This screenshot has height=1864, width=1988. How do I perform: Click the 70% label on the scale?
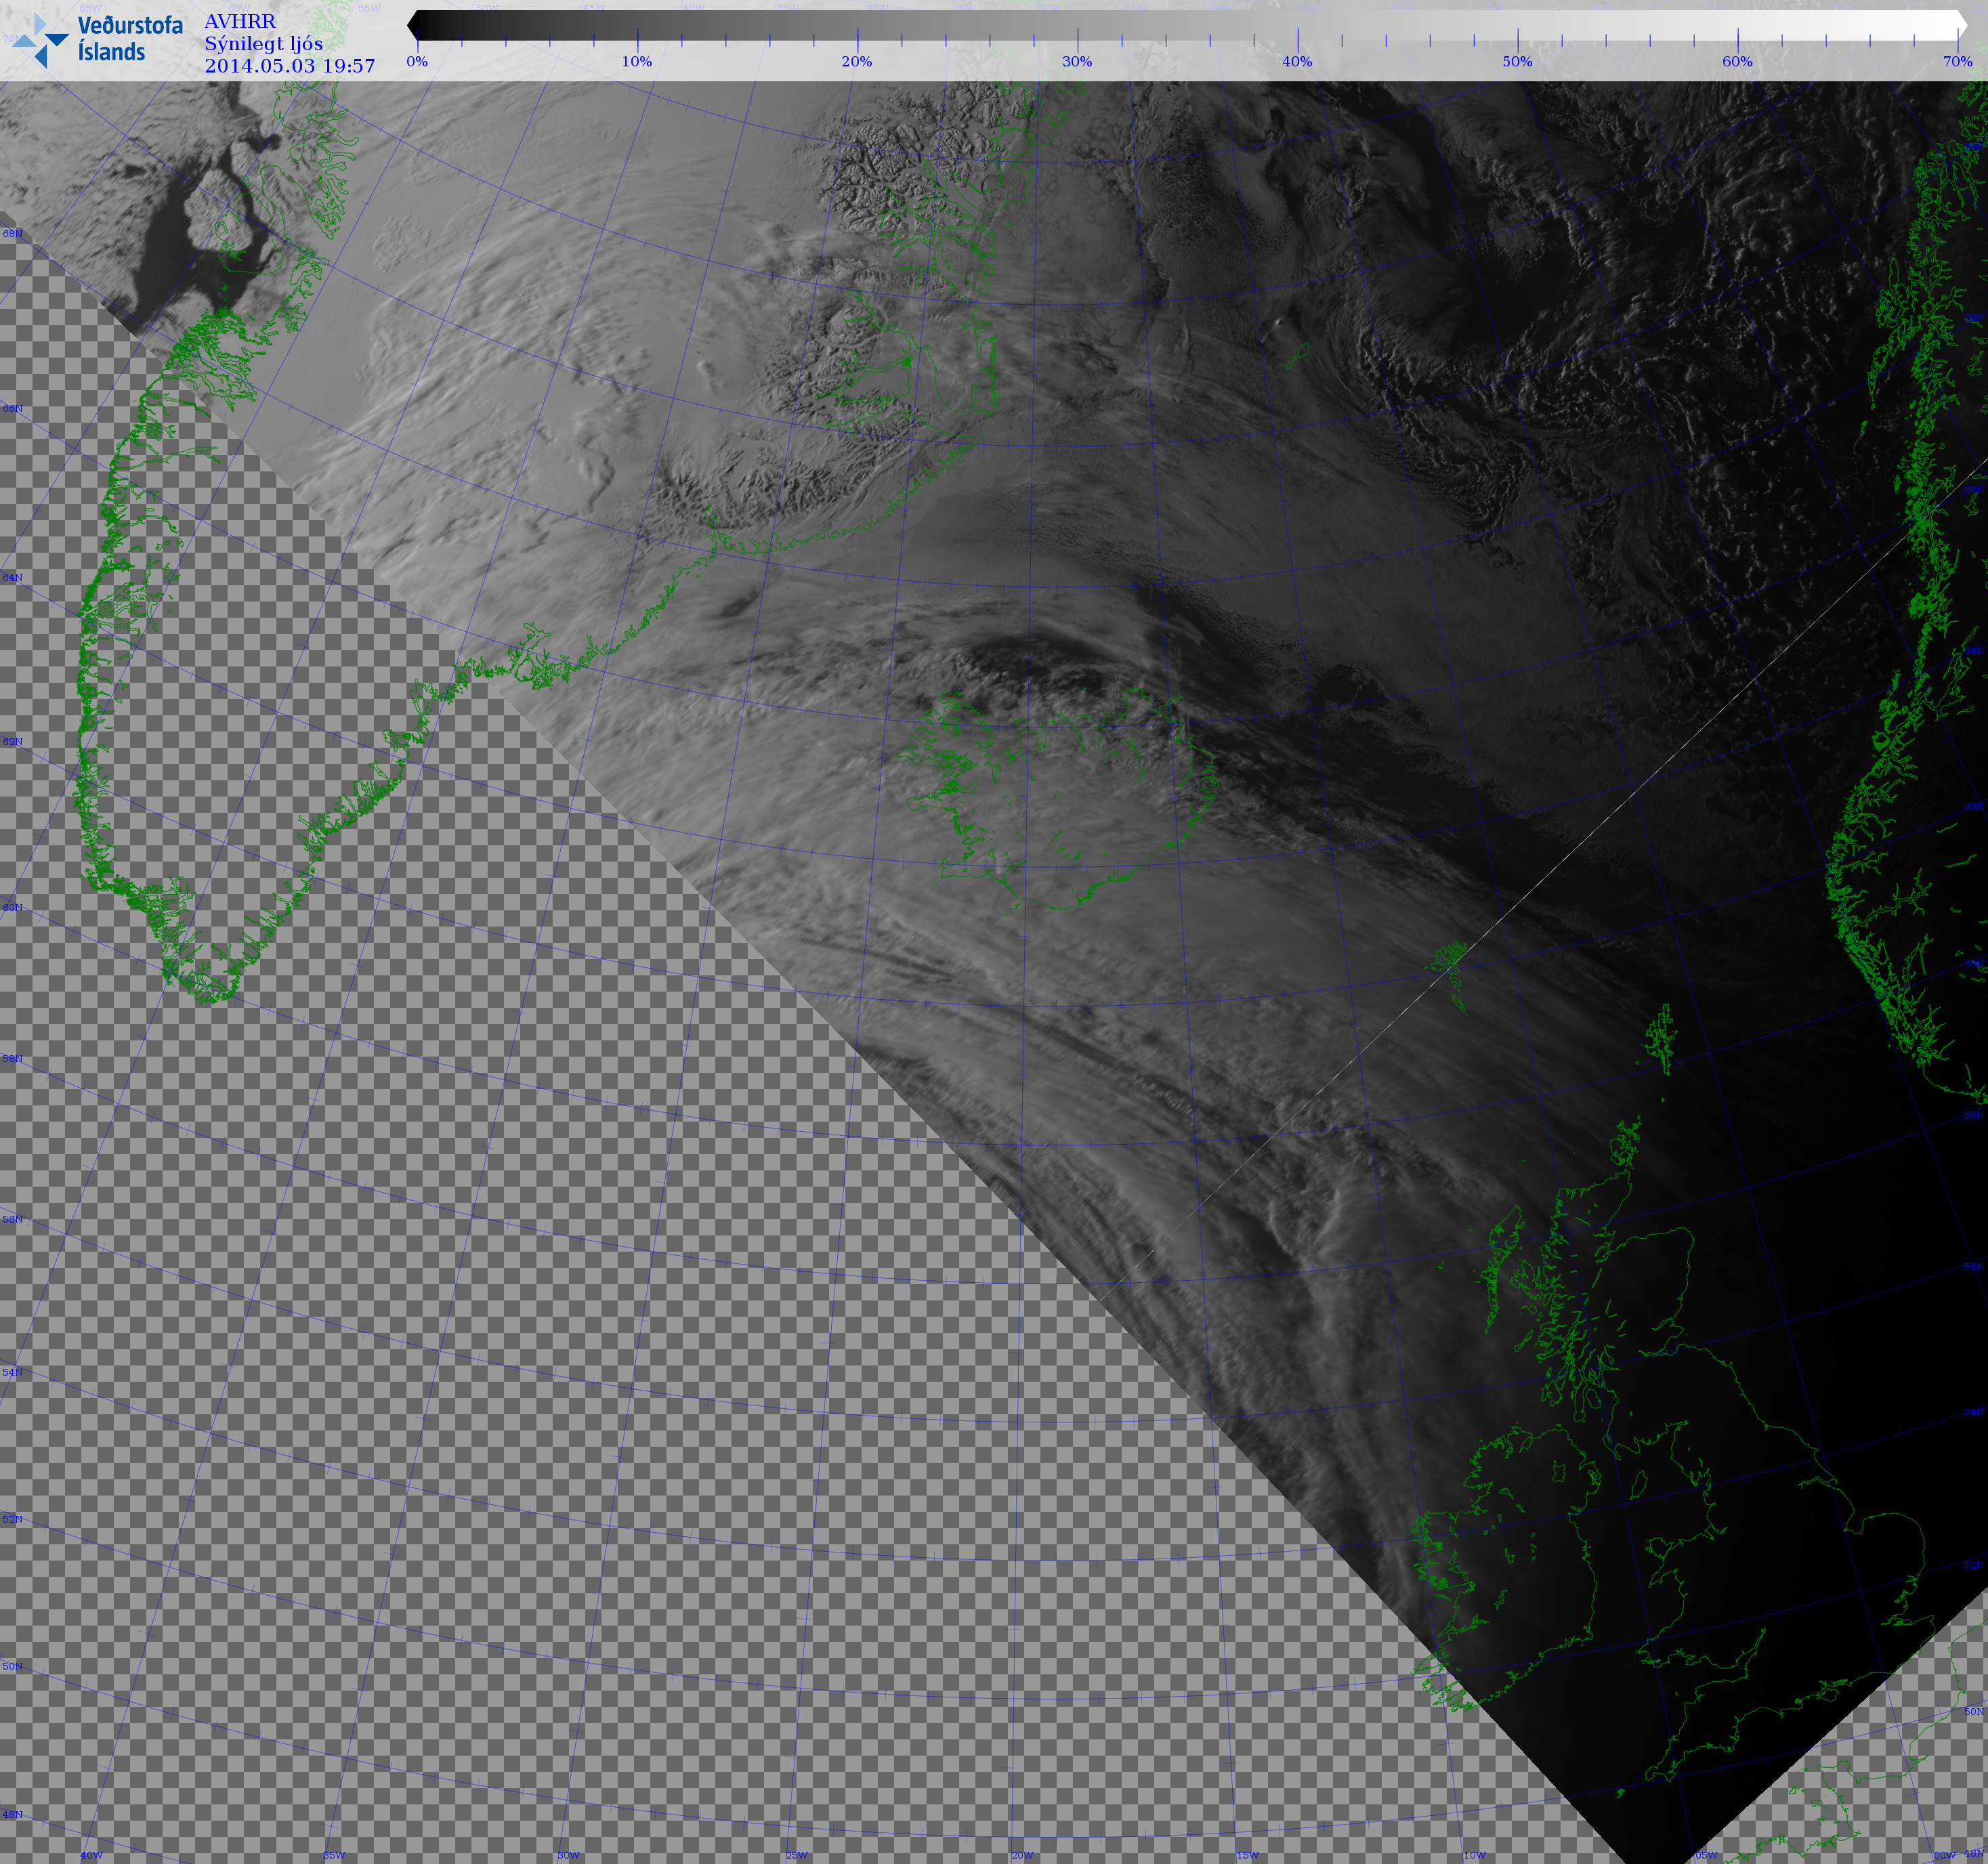click(1957, 62)
